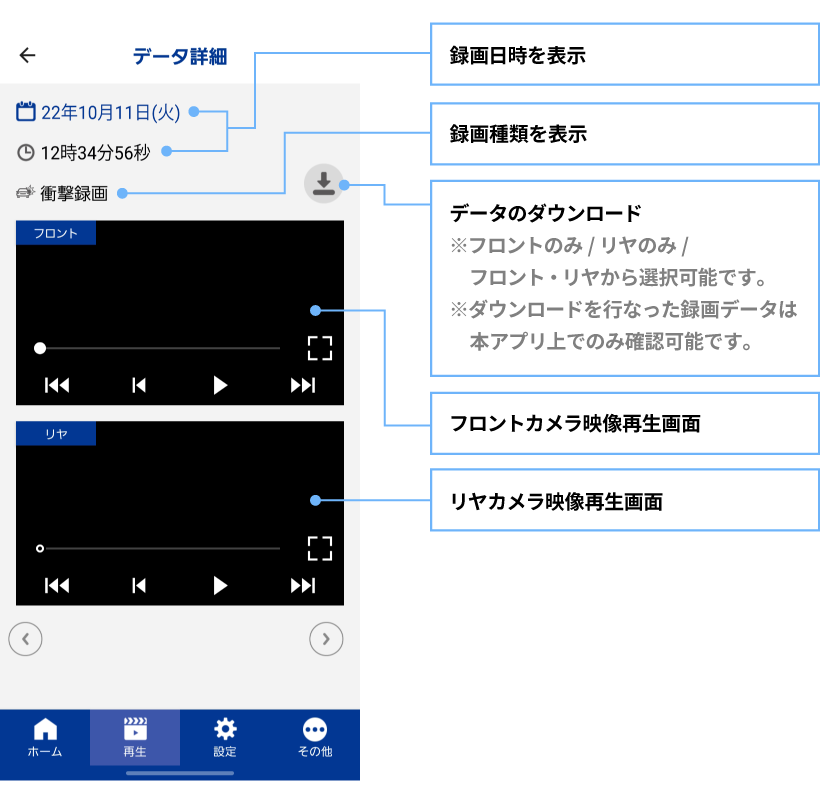Go to previous recording with left chevron
820x790 pixels.
pyautogui.click(x=25, y=639)
